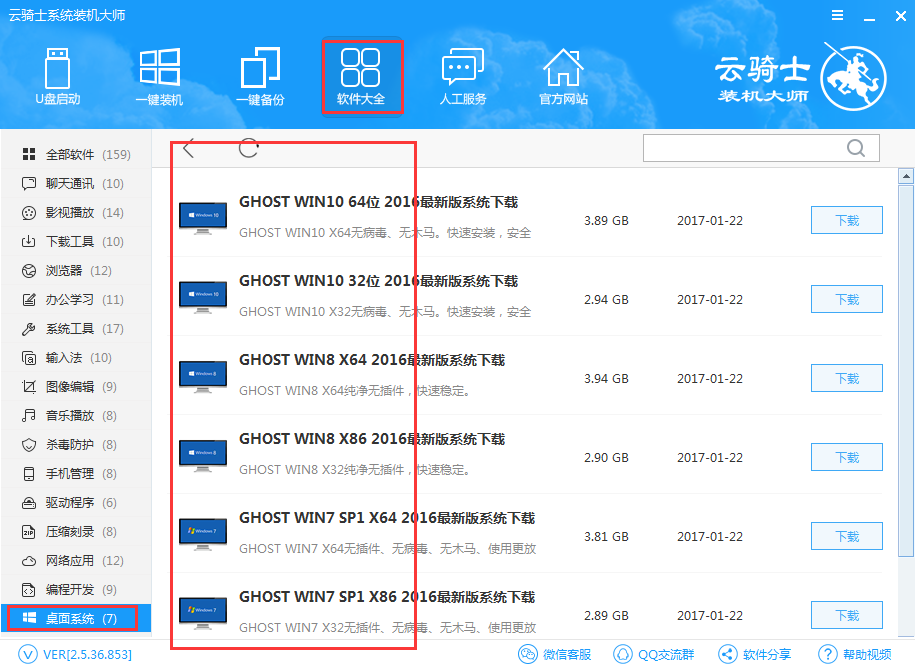Focus the software search box
Screen dimensions: 915x666
click(x=761, y=148)
